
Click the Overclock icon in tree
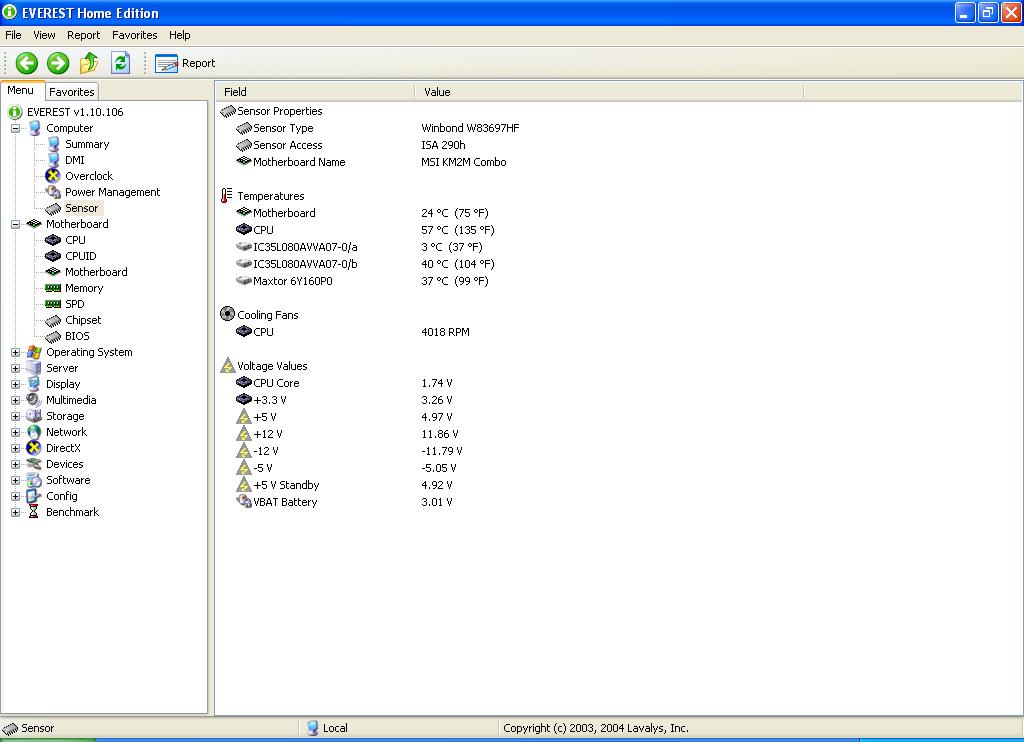click(53, 176)
